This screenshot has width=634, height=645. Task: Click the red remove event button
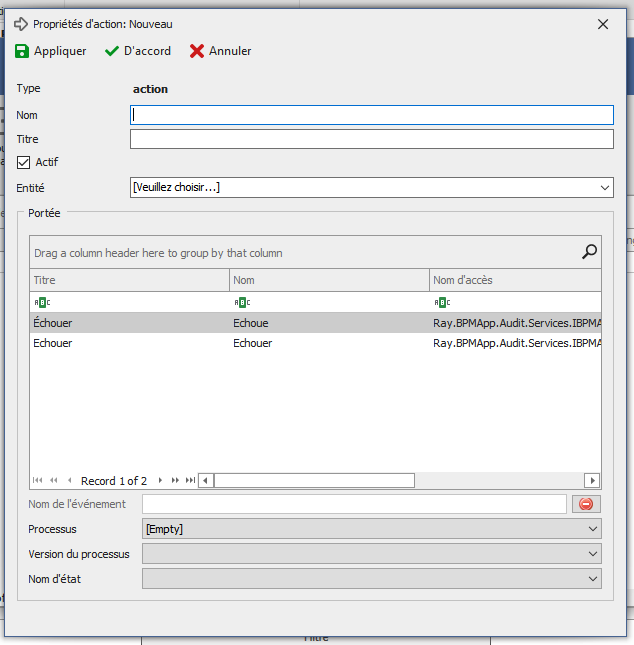[x=586, y=504]
